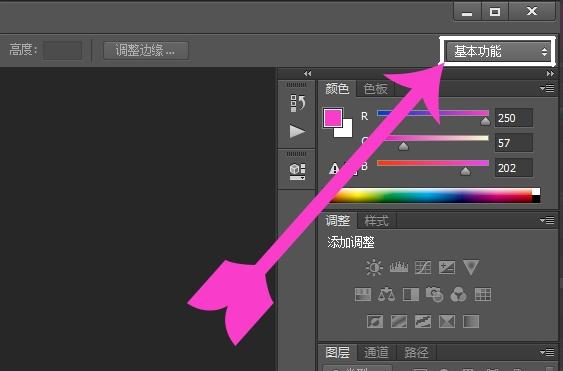Click the white swatch at ramp end
563x371 pixels.
(x=536, y=192)
